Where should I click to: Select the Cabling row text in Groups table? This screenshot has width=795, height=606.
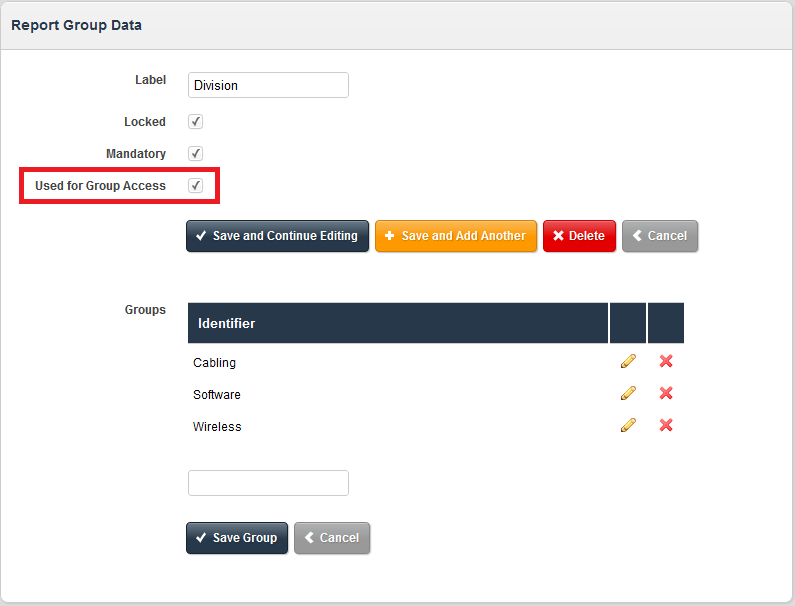pos(215,363)
